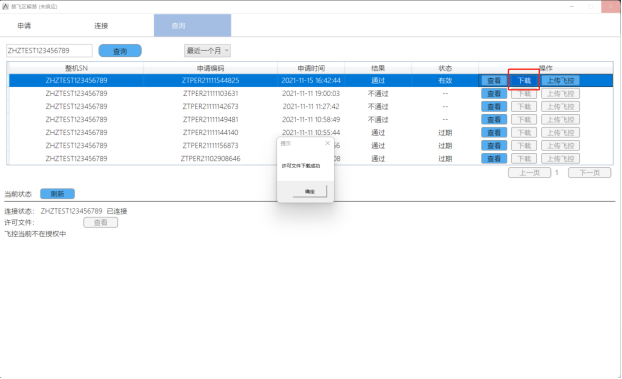
Task: Click the 整机SN column header
Action: click(x=76, y=68)
